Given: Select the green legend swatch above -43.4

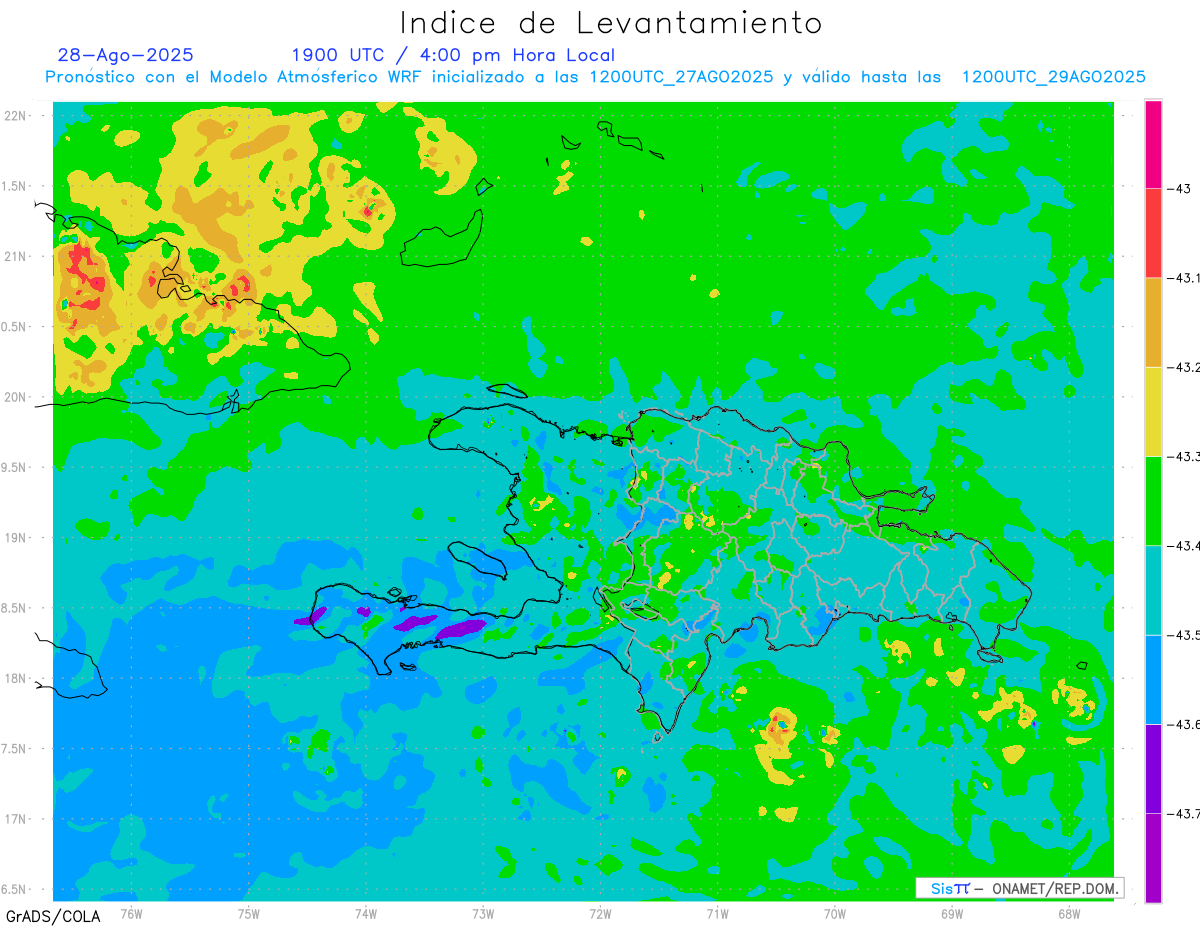Looking at the screenshot, I should pyautogui.click(x=1153, y=500).
